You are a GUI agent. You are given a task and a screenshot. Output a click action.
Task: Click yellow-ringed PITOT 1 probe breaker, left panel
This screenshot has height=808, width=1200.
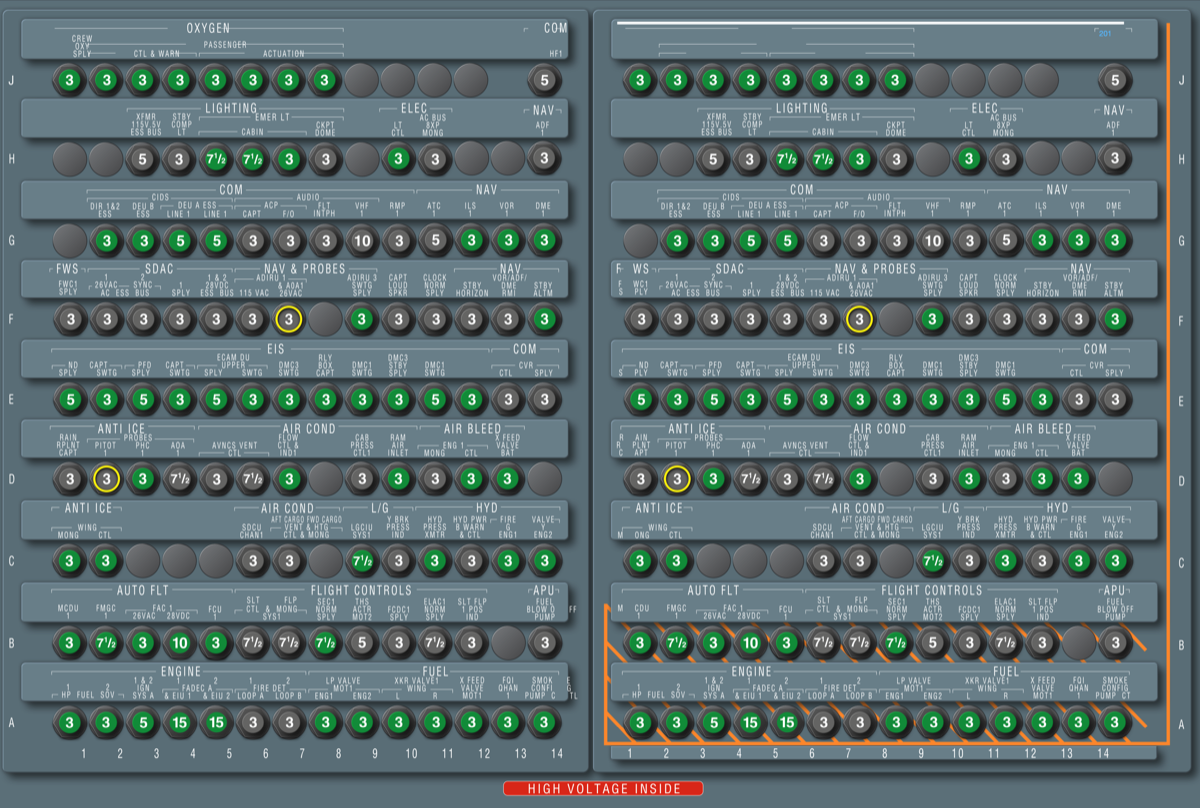tap(105, 480)
